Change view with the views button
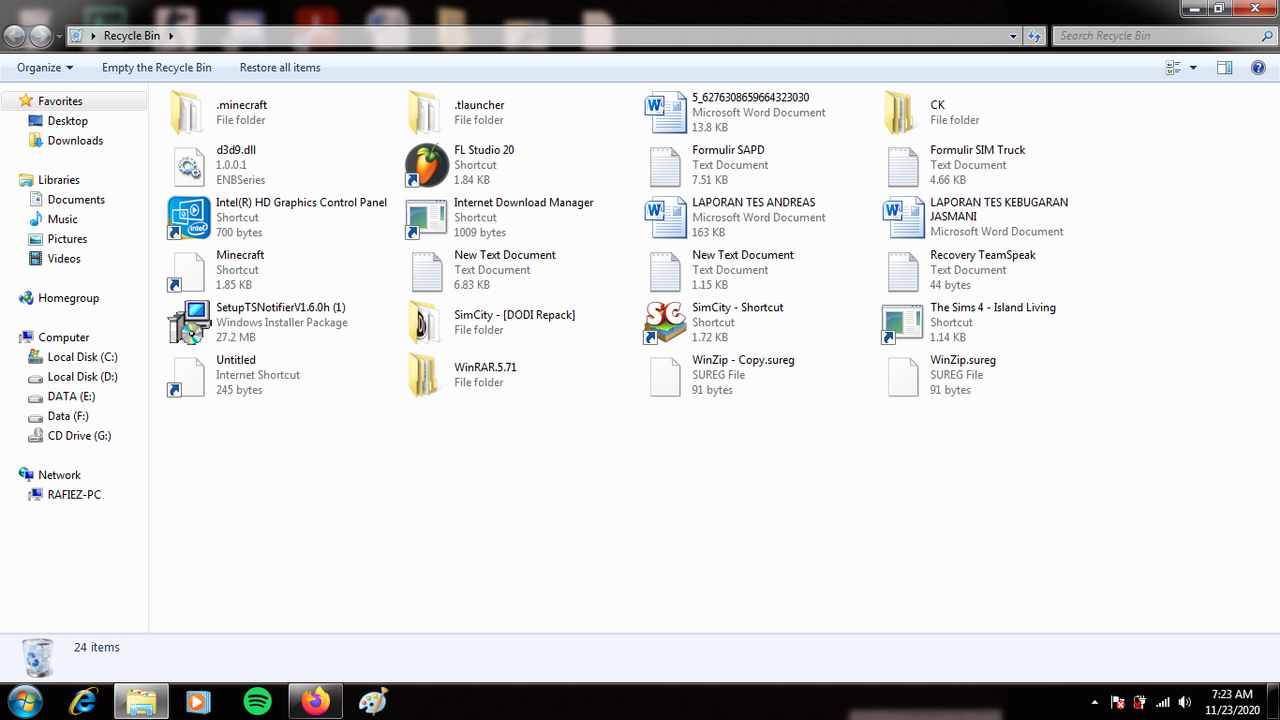Screen dimensions: 1280x720 pos(1174,68)
